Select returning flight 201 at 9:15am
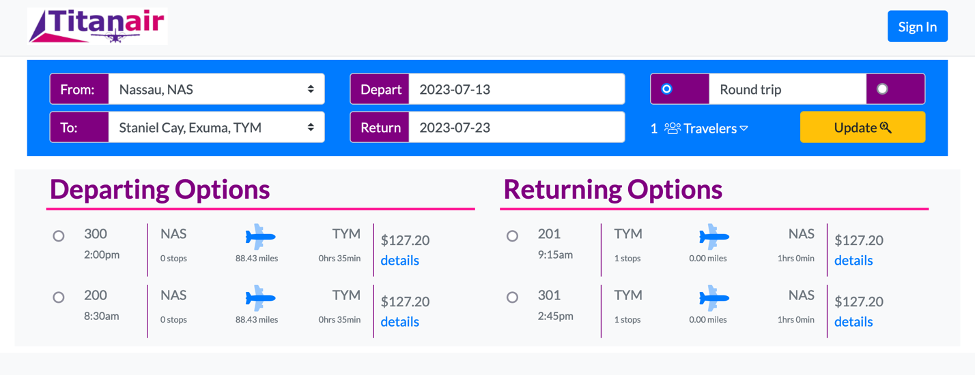 point(512,237)
